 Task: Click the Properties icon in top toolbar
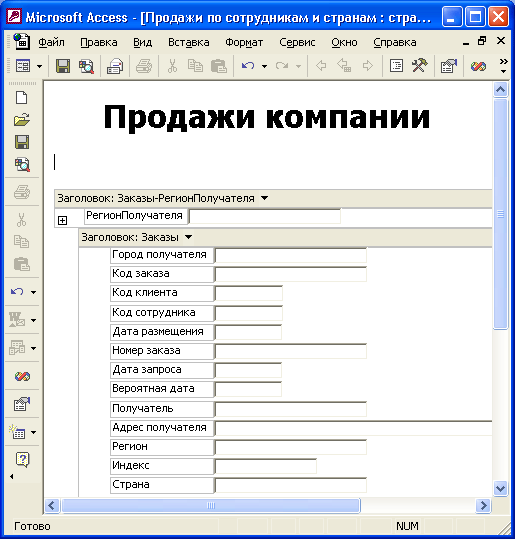point(448,66)
